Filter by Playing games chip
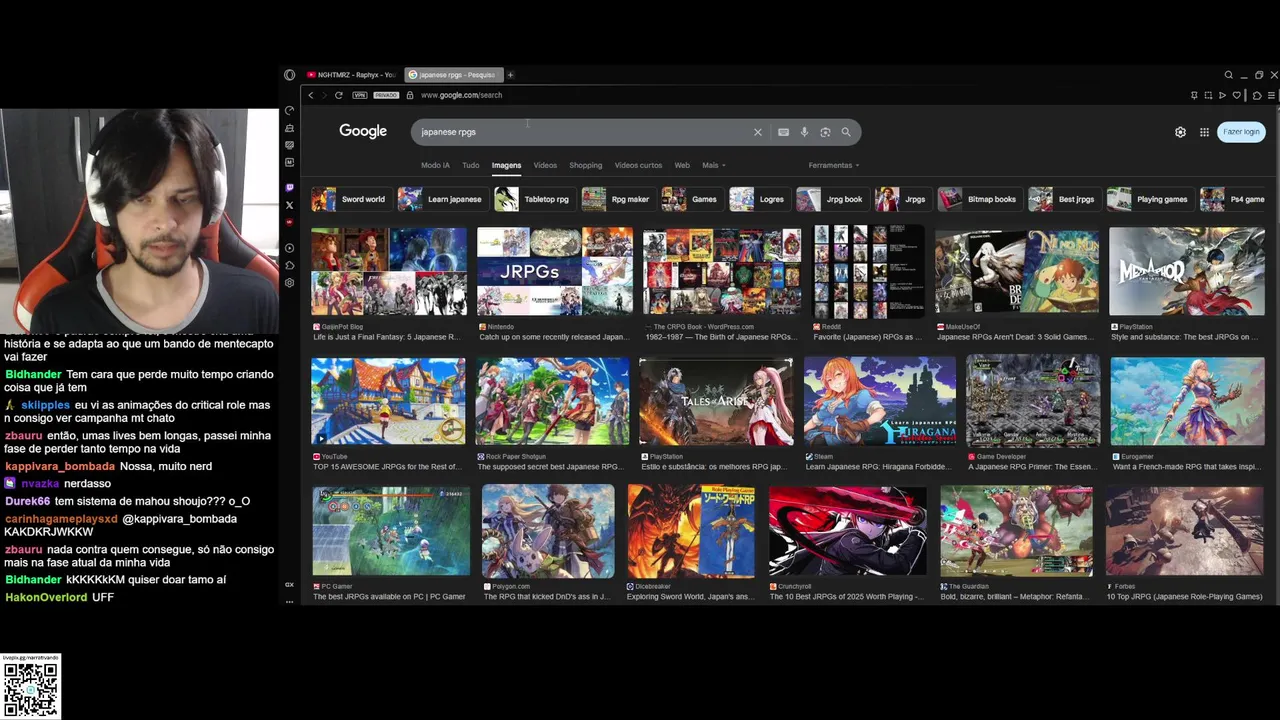Image resolution: width=1280 pixels, height=720 pixels. click(x=1149, y=199)
